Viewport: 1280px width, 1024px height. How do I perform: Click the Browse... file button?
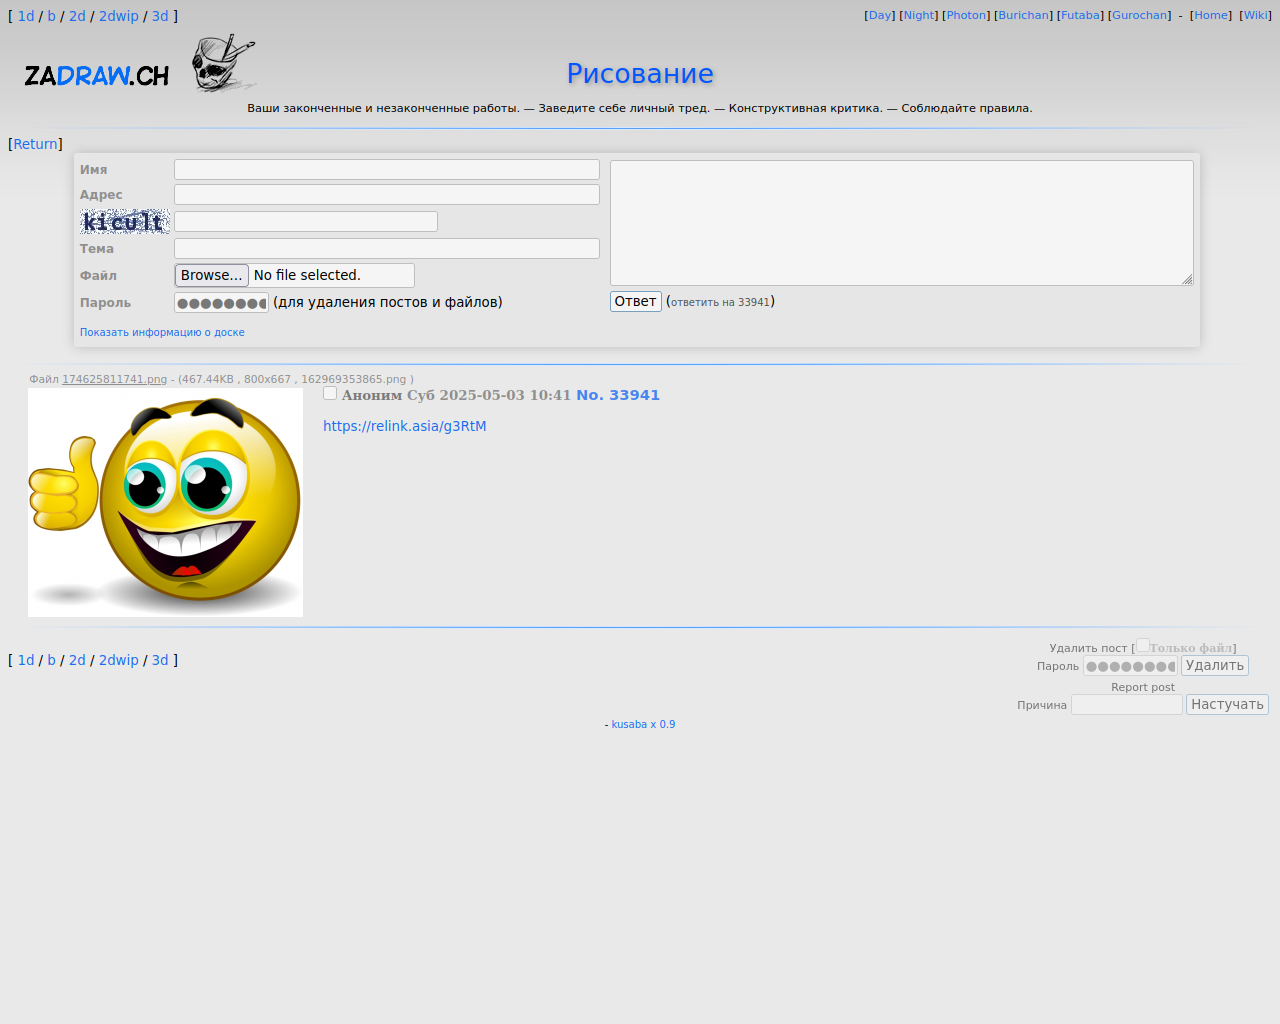click(212, 275)
